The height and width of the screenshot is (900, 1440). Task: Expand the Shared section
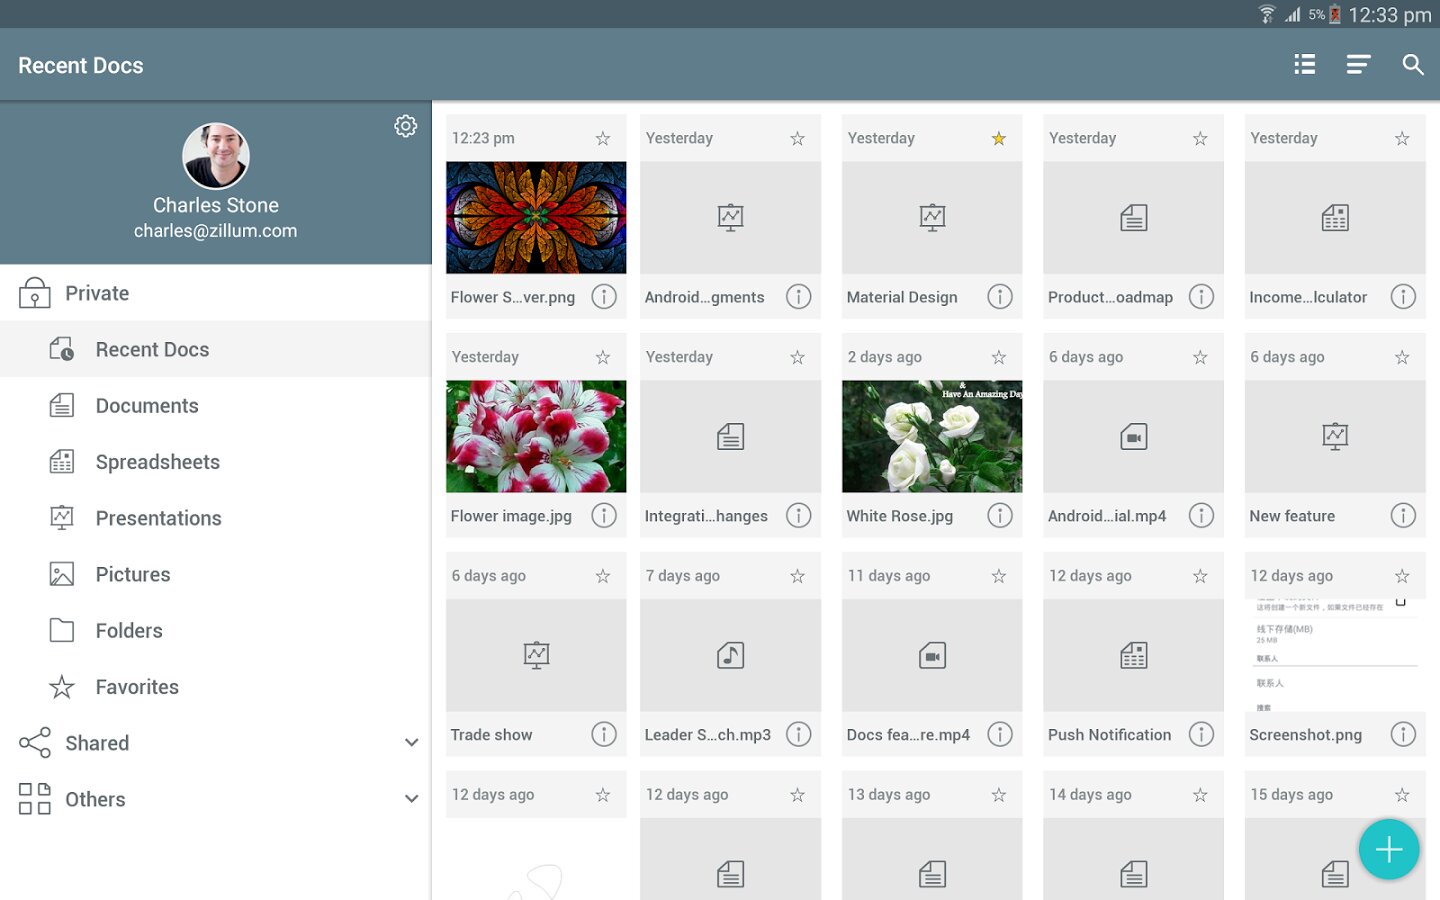pos(411,743)
